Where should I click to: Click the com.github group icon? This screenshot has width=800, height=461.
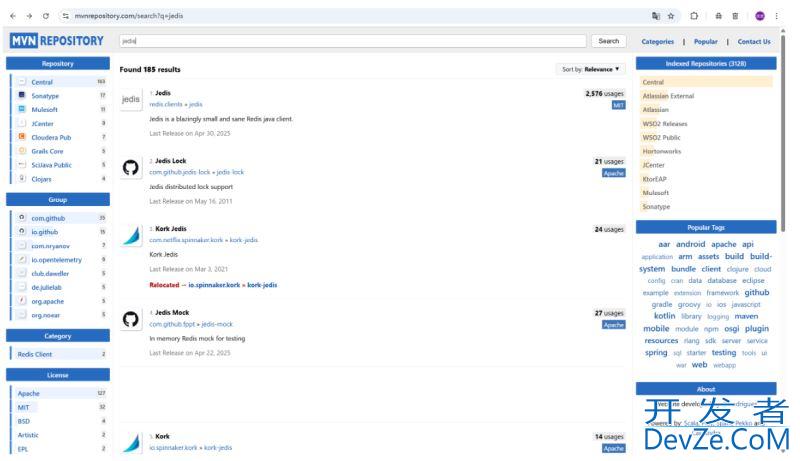(x=22, y=217)
